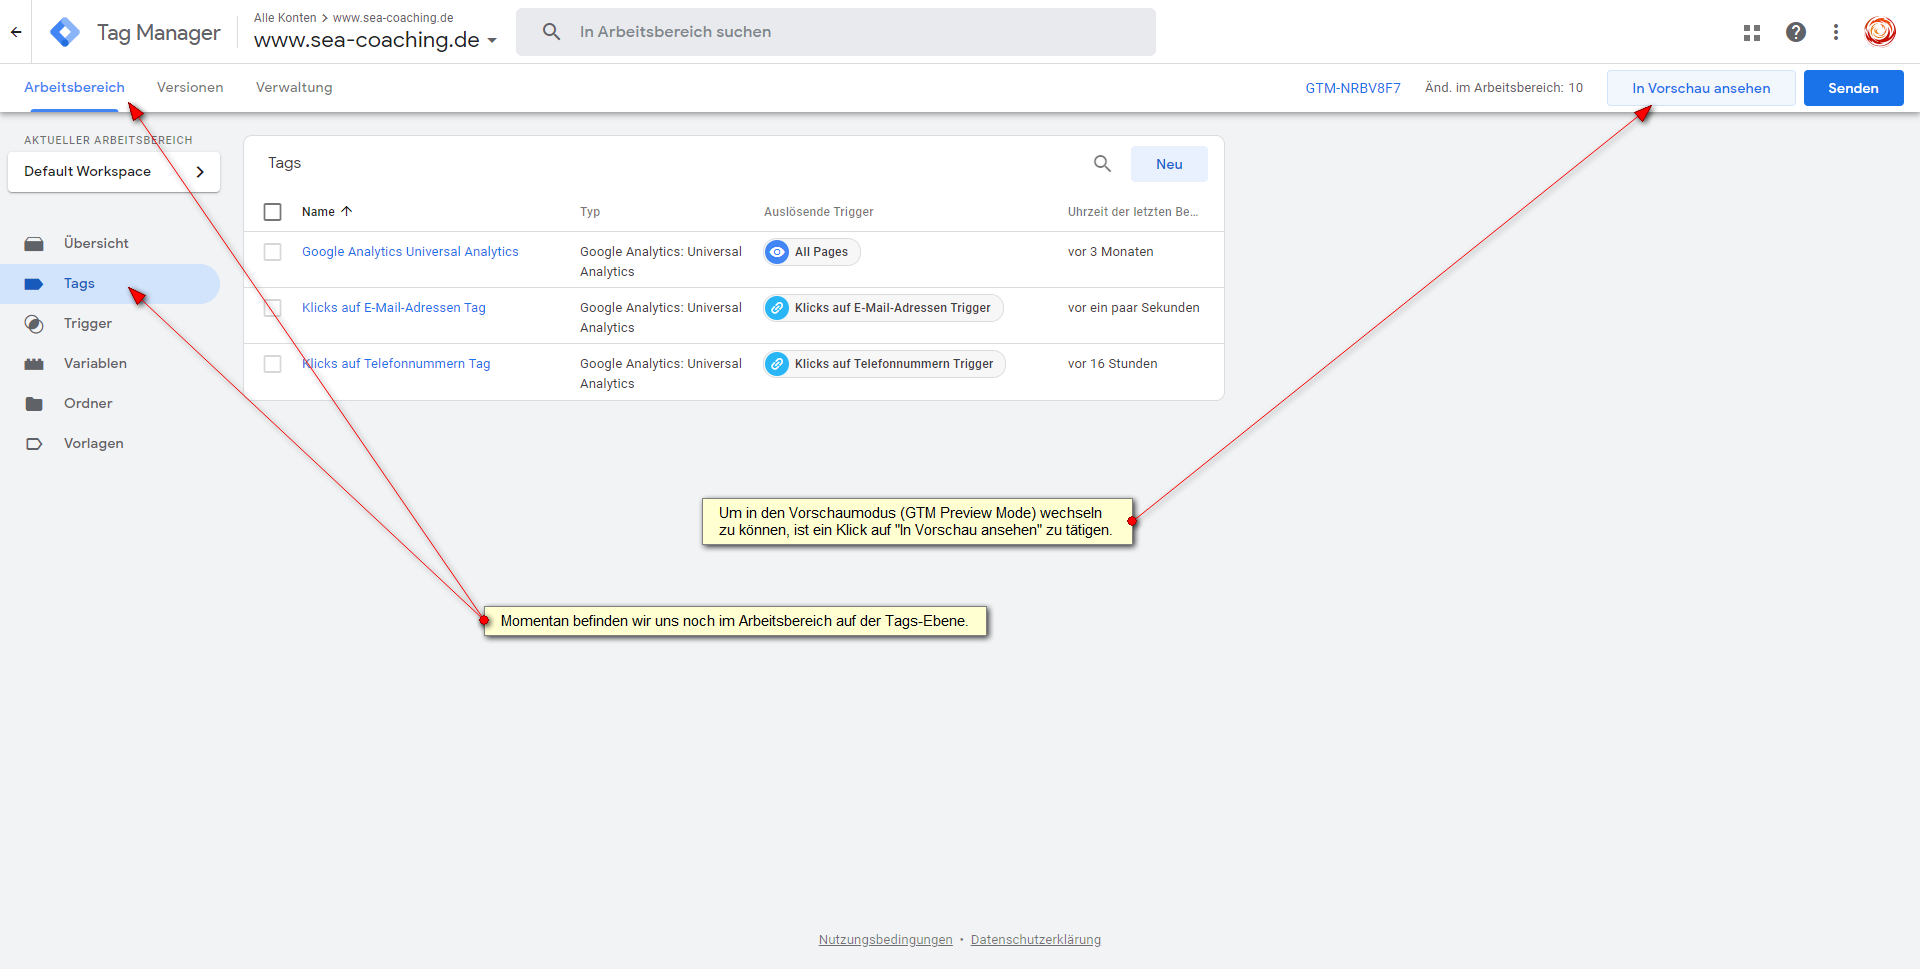1920x969 pixels.
Task: Open the three-dot more options menu
Action: pos(1836,32)
